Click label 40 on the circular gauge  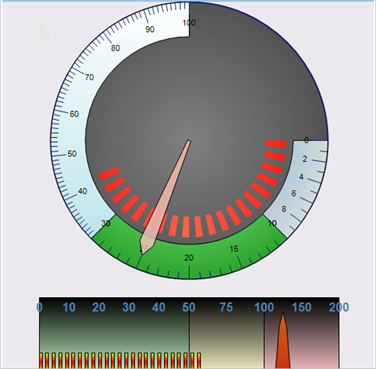point(82,191)
